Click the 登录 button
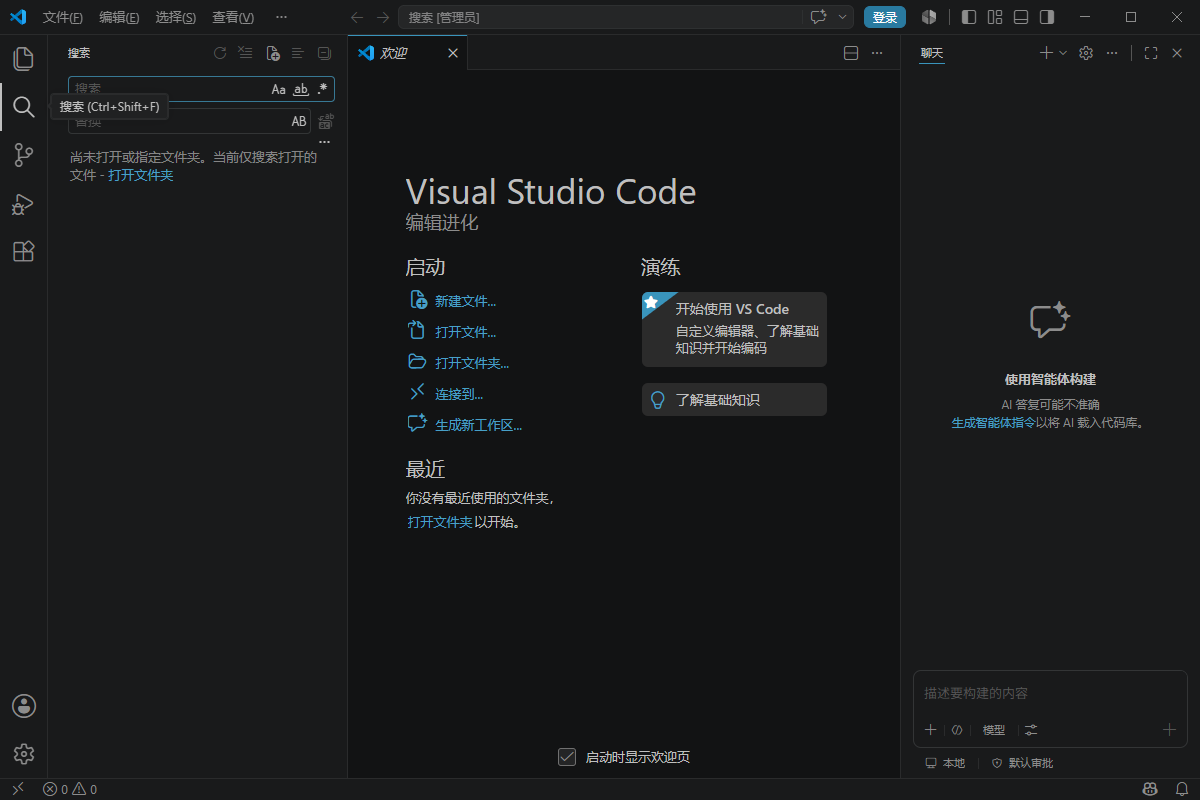The image size is (1200, 800). [x=885, y=17]
